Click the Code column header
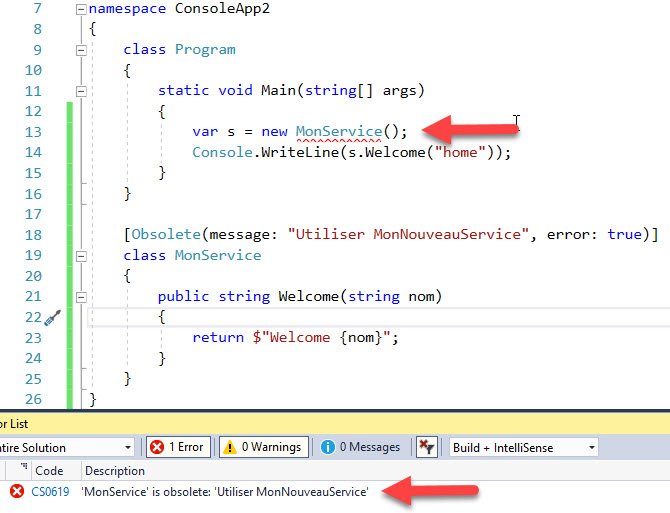The height and width of the screenshot is (513, 670). point(49,470)
